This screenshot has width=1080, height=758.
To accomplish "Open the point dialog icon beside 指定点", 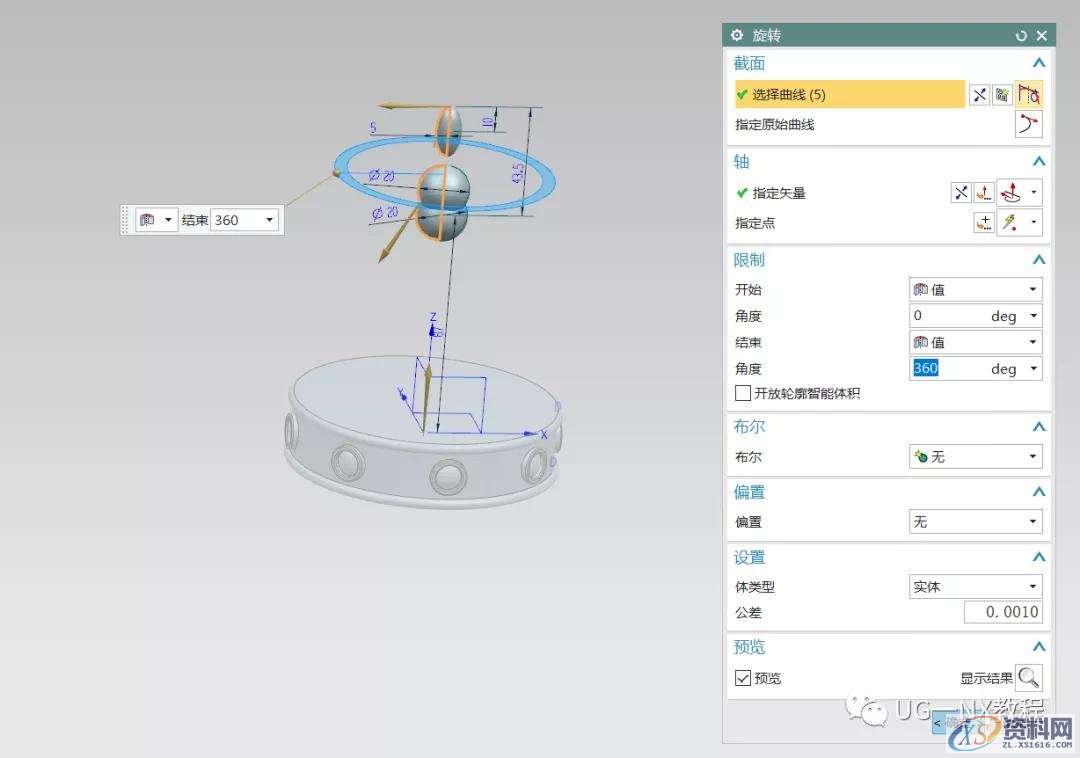I will coord(984,223).
